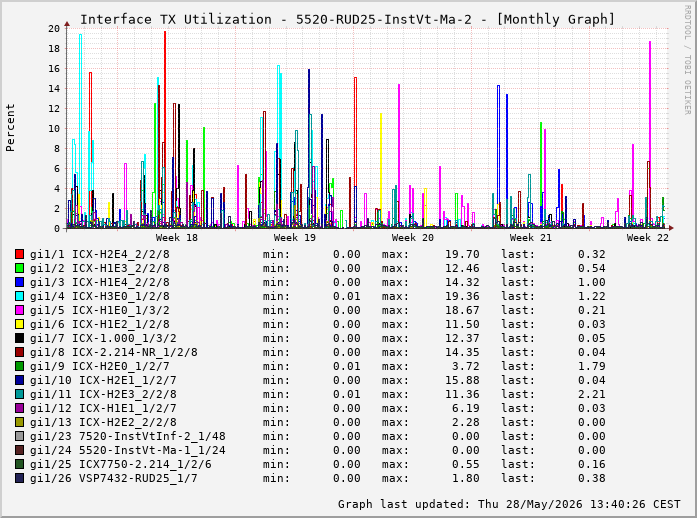The height and width of the screenshot is (518, 697).
Task: Click the olive gi1/13 legend color swatch
Action: coord(19,422)
